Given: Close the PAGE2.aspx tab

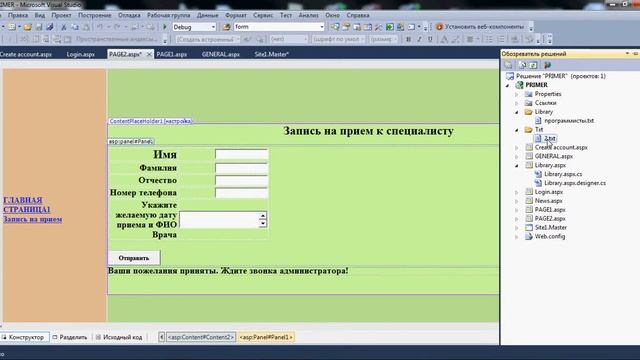Looking at the screenshot, I should (149, 54).
